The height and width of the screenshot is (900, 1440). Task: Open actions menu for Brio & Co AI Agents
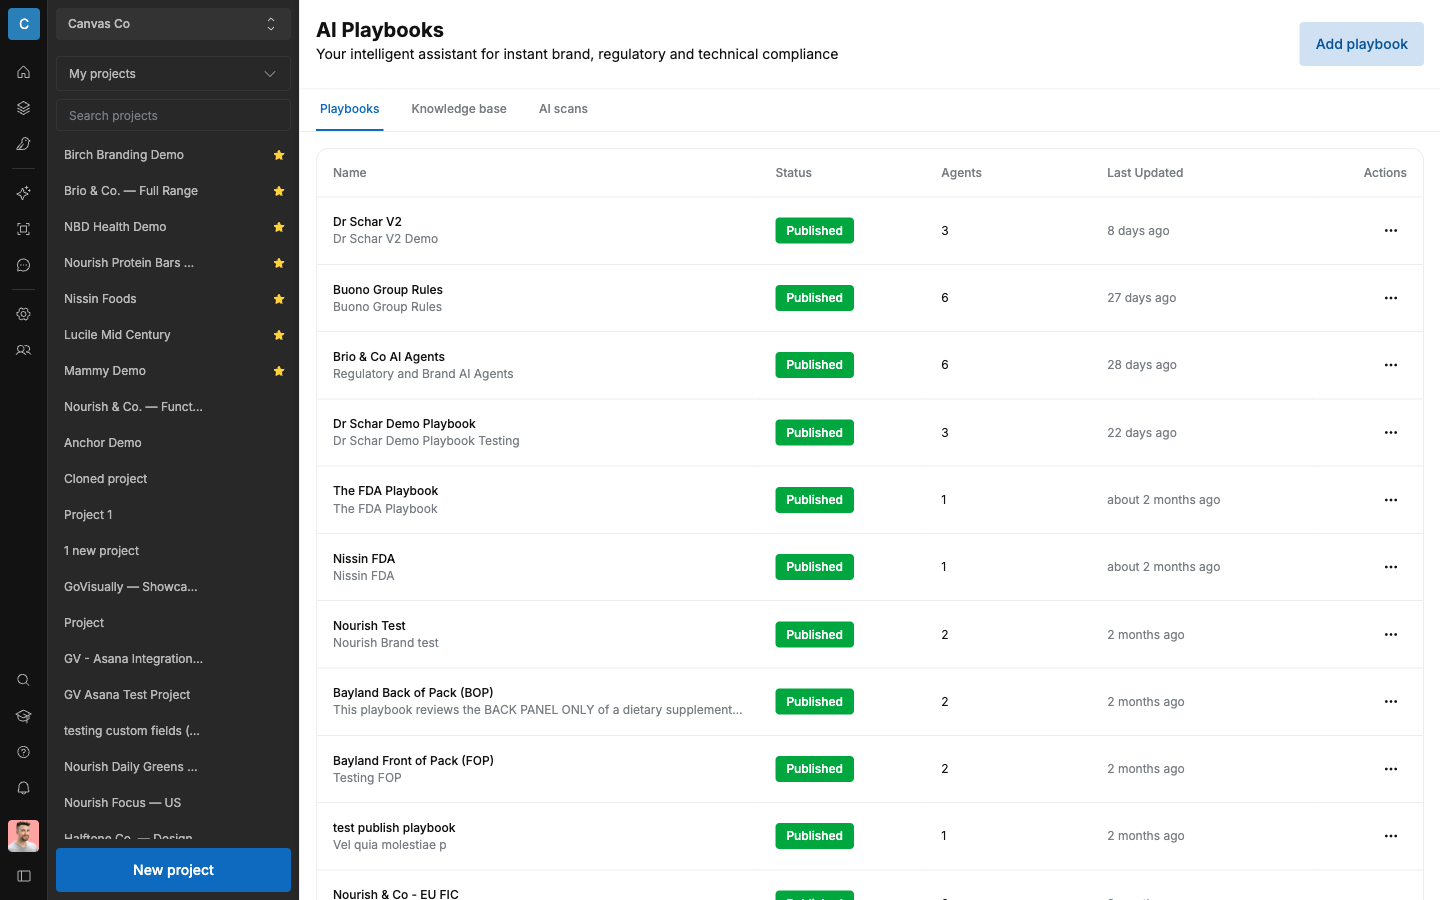(x=1390, y=365)
